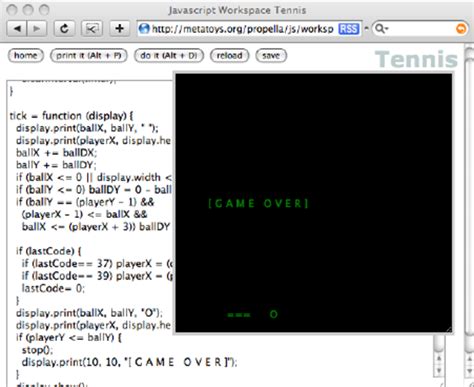Click the resize grip of the game display

pos(448,329)
